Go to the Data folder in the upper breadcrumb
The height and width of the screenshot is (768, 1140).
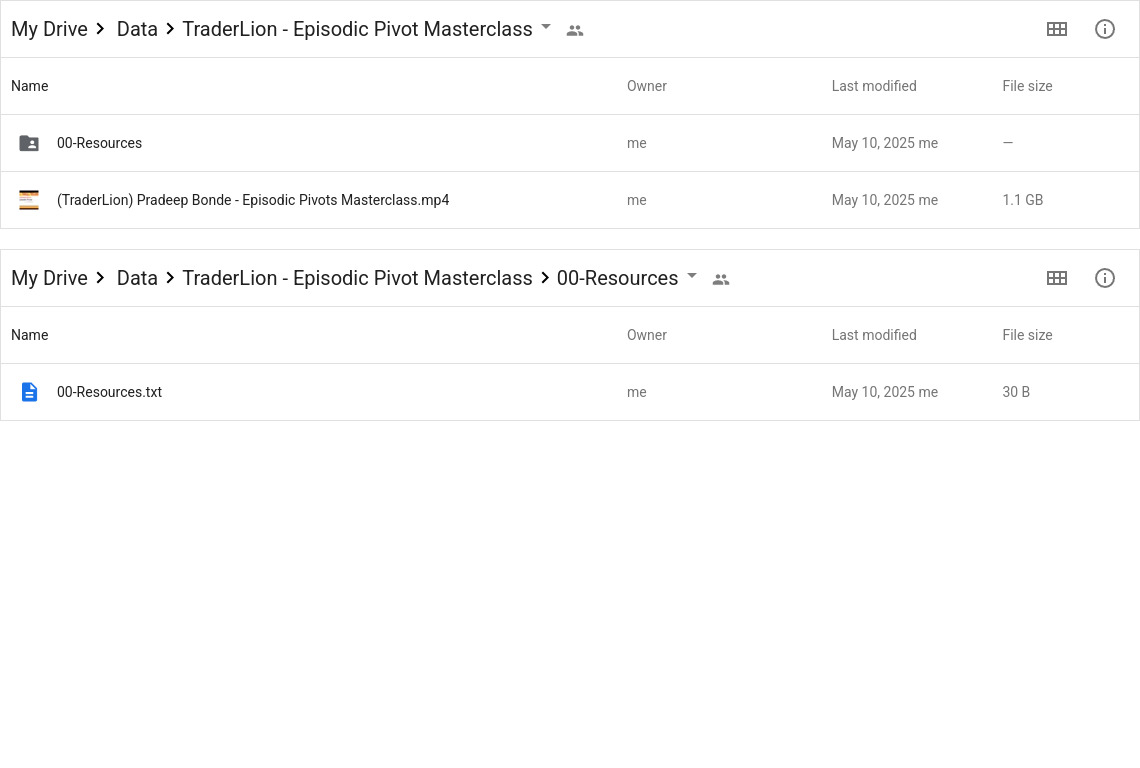(137, 29)
